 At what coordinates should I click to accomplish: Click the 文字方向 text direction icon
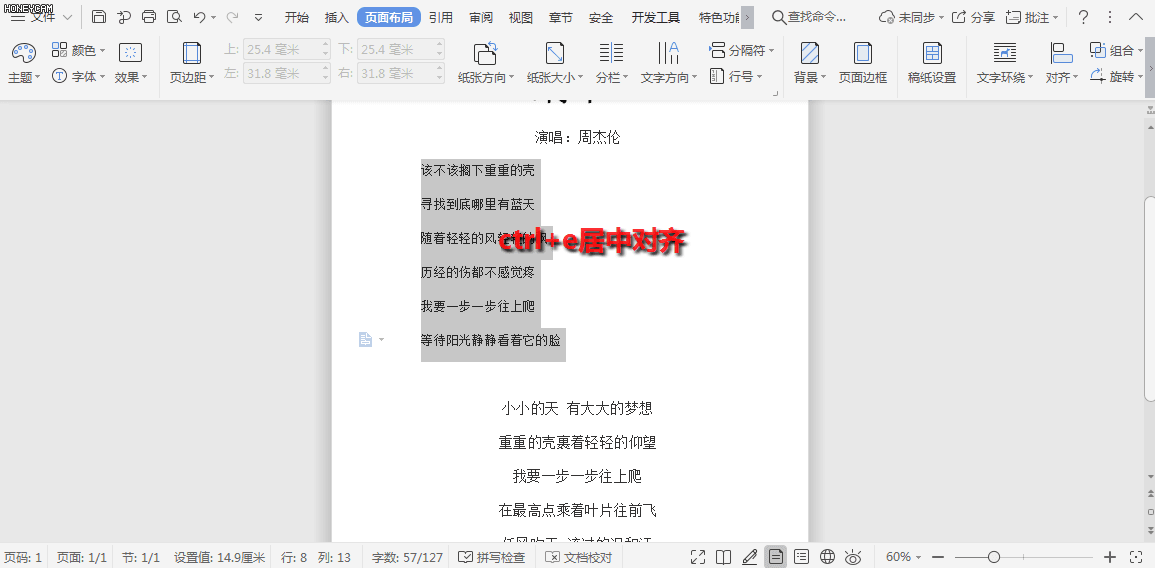point(668,52)
